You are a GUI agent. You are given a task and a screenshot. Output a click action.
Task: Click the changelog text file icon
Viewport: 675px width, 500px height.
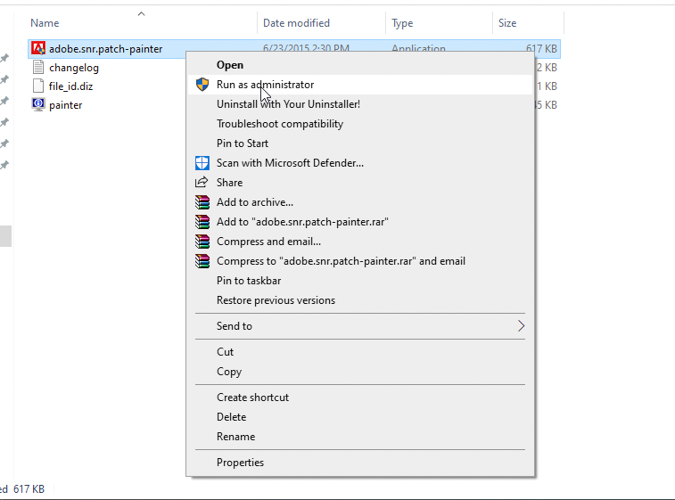click(x=38, y=67)
